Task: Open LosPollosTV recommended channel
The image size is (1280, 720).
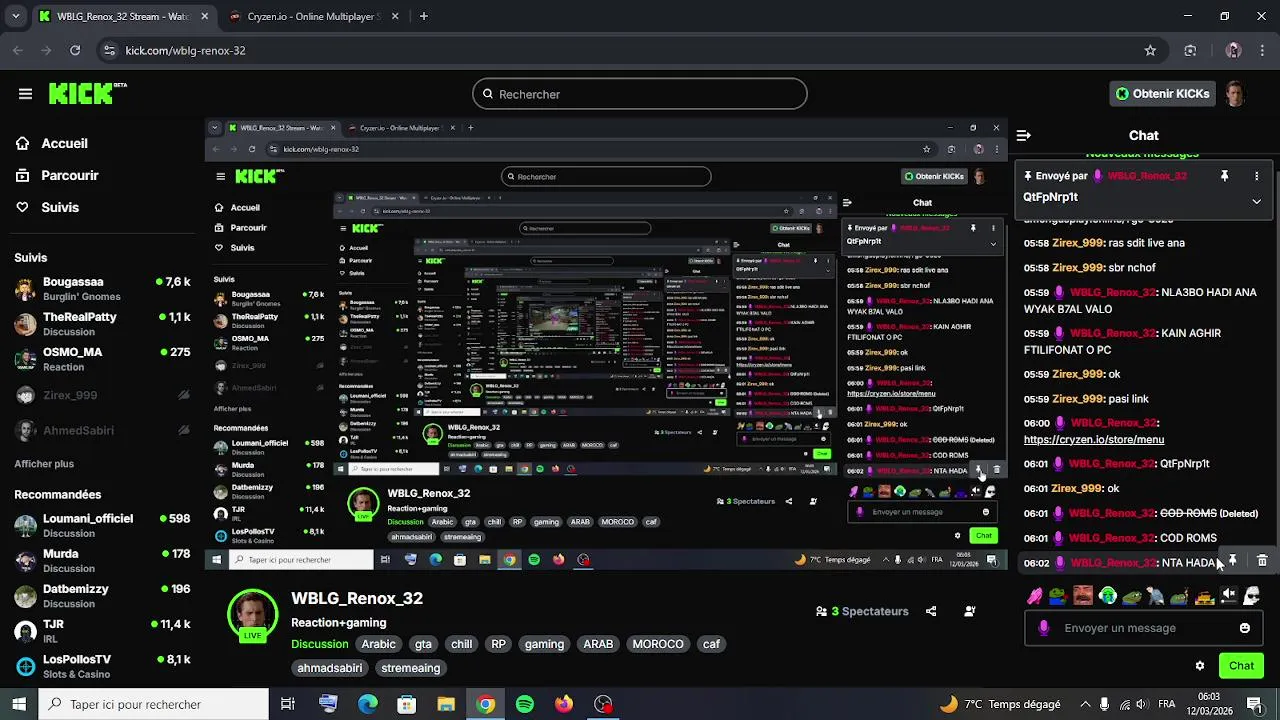Action: (102, 665)
